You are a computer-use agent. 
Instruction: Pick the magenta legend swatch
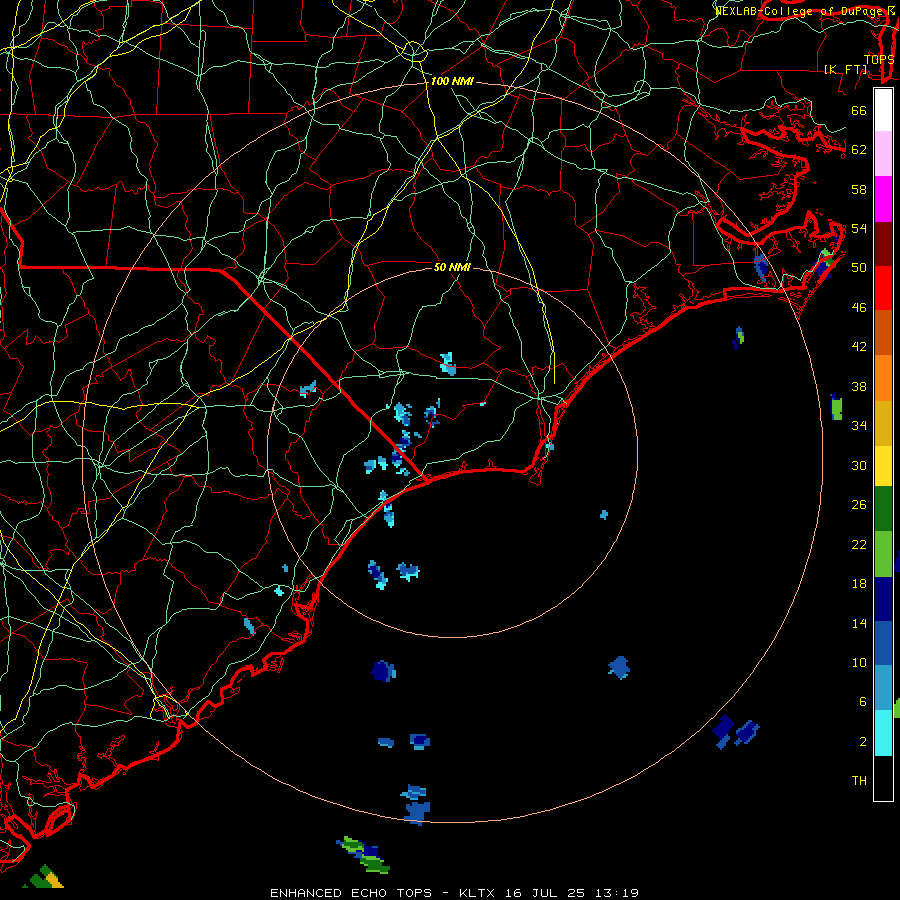(883, 199)
